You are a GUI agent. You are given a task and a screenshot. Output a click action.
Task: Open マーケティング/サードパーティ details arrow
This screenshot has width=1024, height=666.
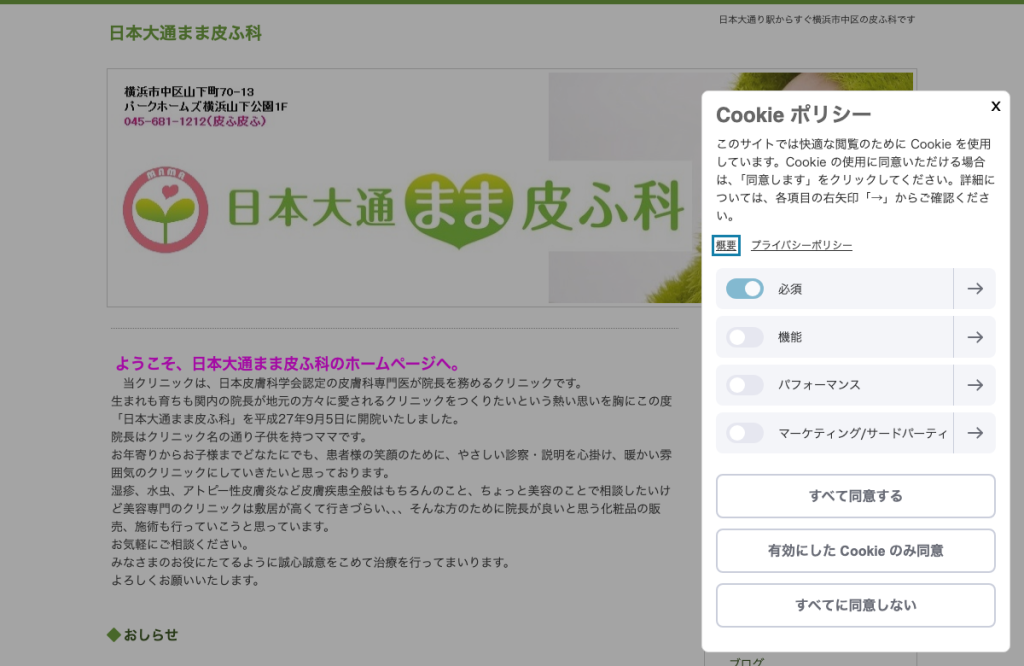click(x=975, y=433)
